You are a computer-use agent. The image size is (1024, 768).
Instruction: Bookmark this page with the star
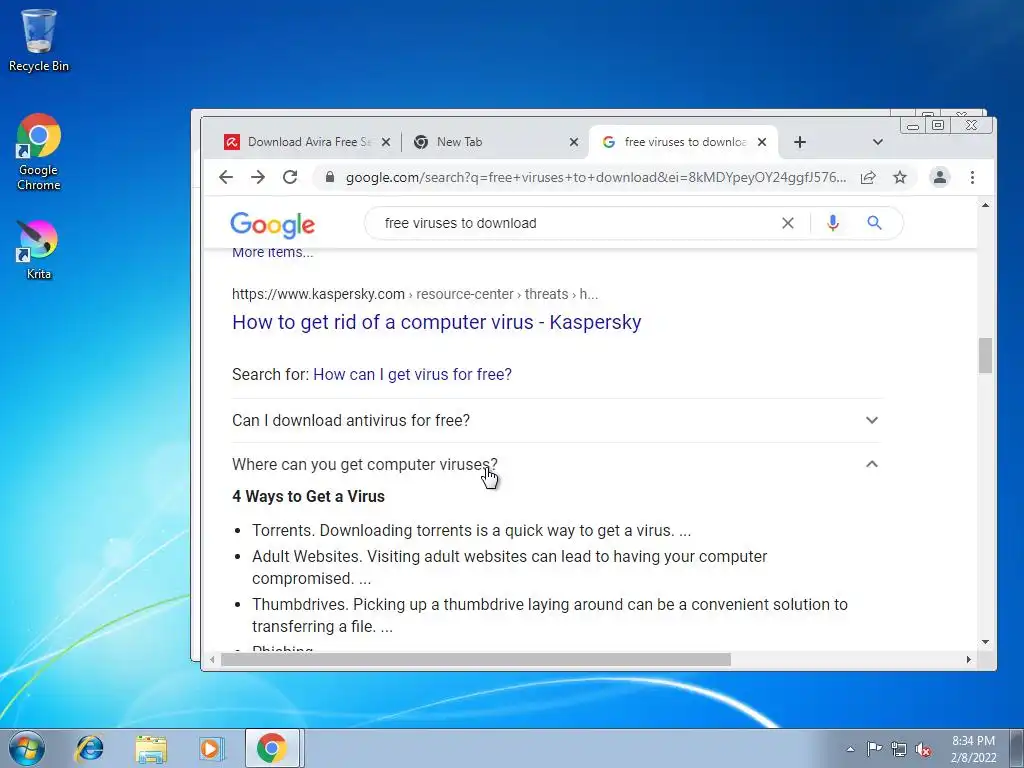tap(900, 177)
